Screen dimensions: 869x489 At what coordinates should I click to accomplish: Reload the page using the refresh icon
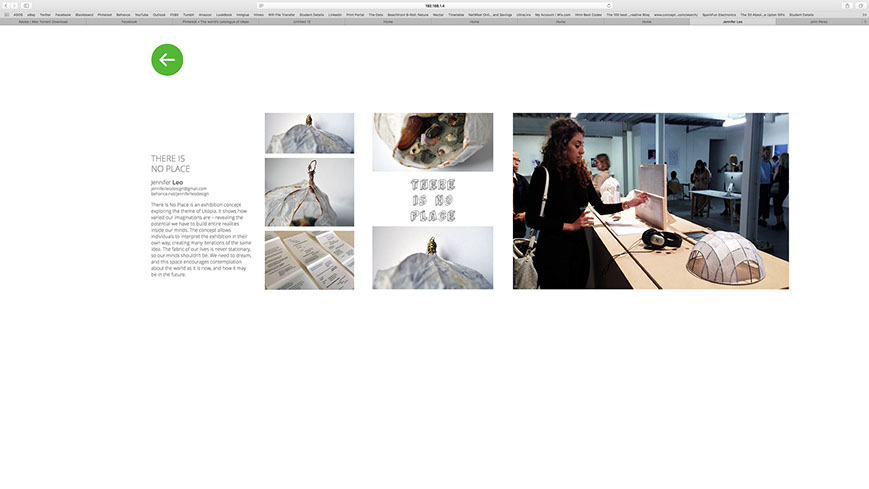[608, 5]
